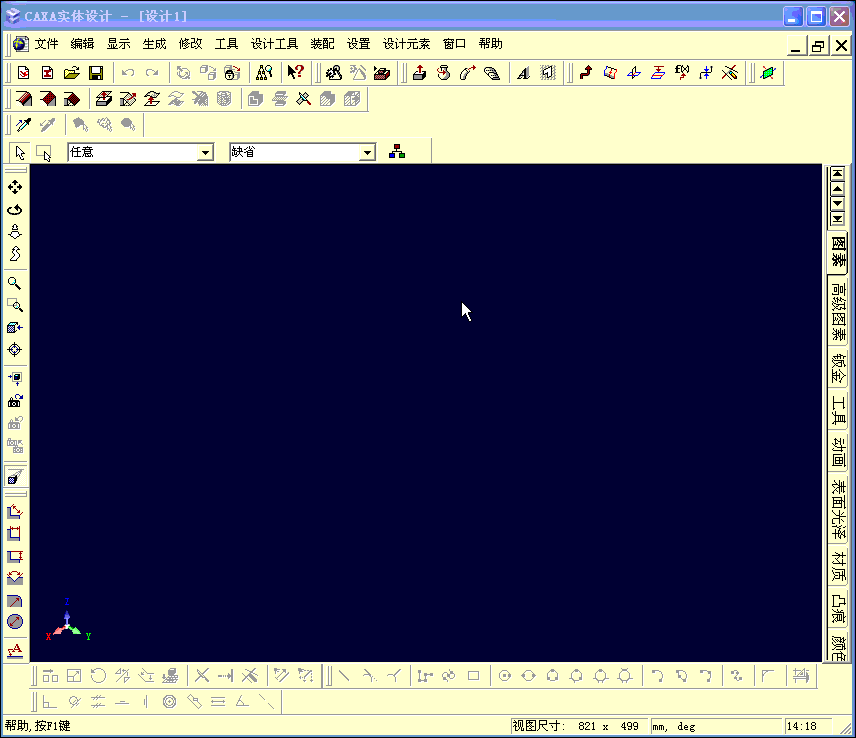This screenshot has width=856, height=738.
Task: Click the target look-at camera icon
Action: coord(15,350)
